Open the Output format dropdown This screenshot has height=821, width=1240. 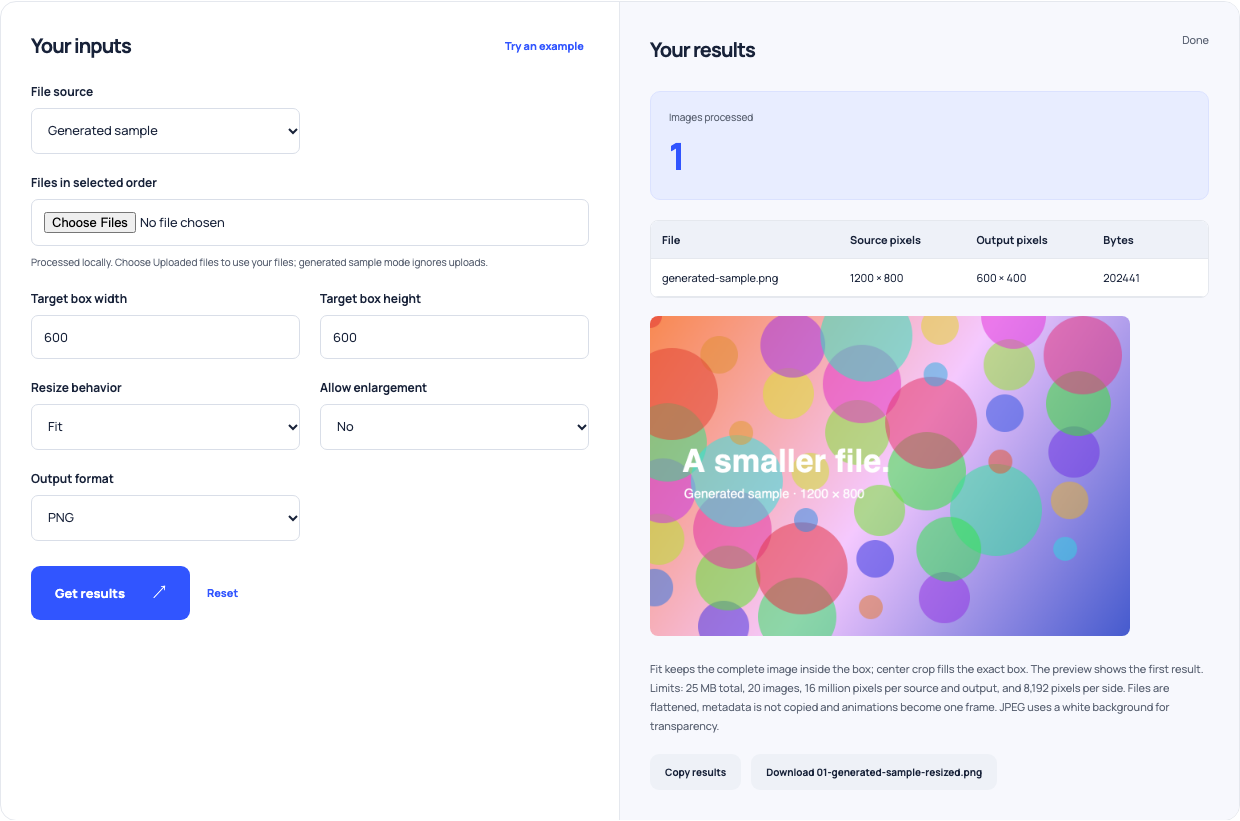coord(165,518)
